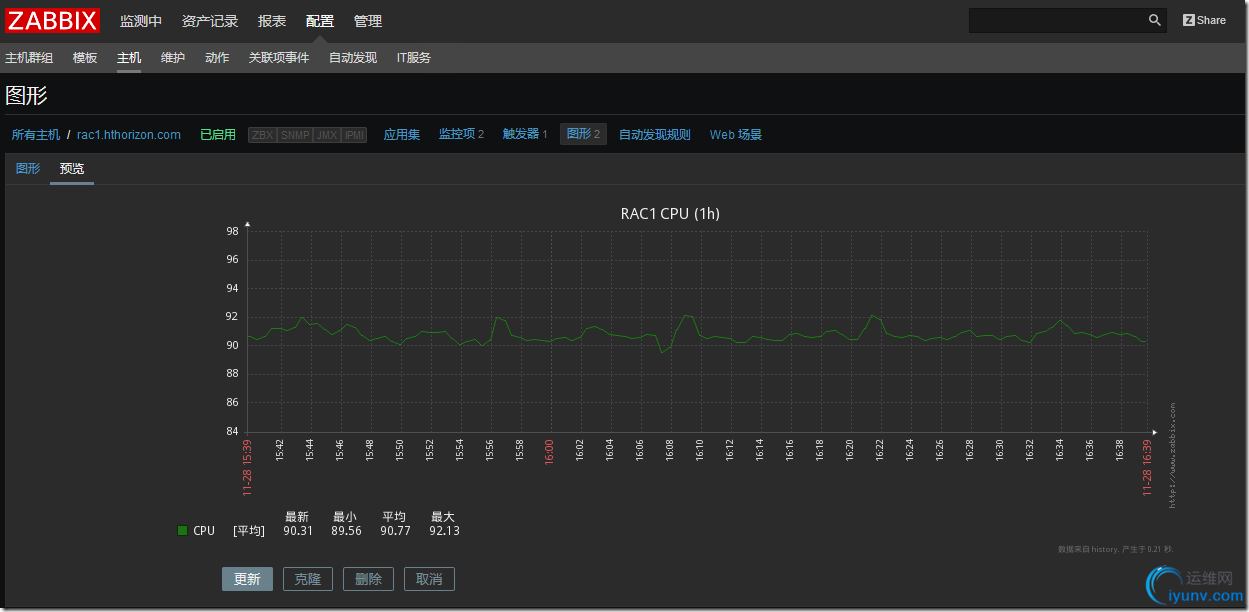Click the 所有主机 breadcrumb link
This screenshot has height=612, width=1249.
tap(36, 135)
